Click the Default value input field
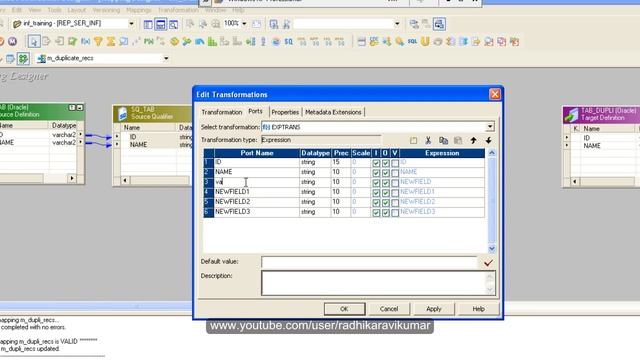Viewport: 640px width, 360px height. [x=369, y=262]
